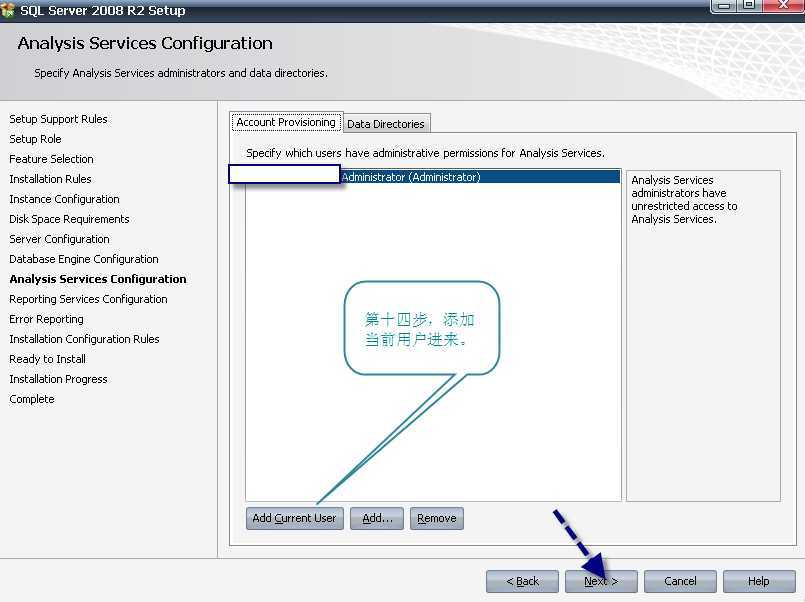805x602 pixels.
Task: Close the SQL Server Setup window
Action: click(x=783, y=5)
